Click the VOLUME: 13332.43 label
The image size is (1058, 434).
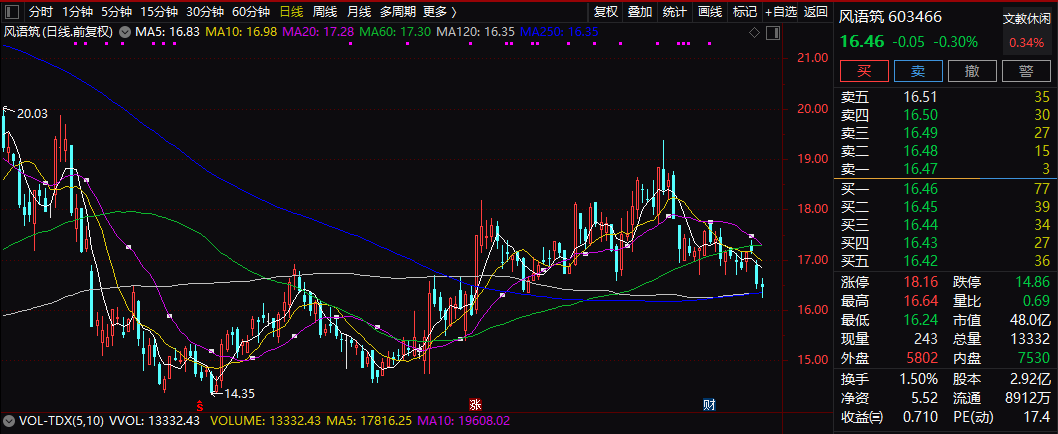click(x=264, y=421)
